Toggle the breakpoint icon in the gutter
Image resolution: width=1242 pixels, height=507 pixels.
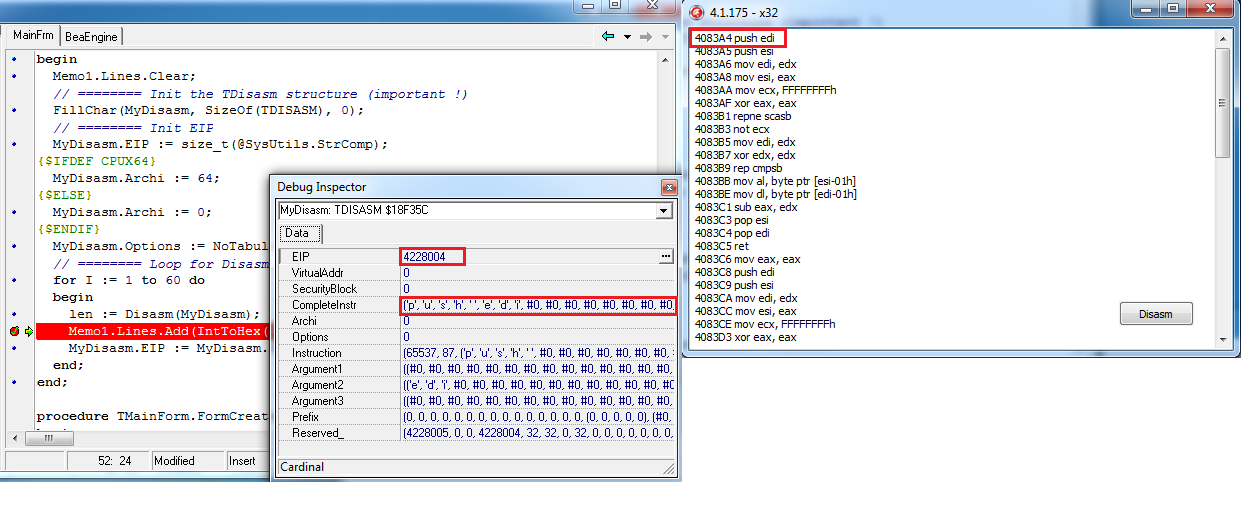(x=14, y=331)
